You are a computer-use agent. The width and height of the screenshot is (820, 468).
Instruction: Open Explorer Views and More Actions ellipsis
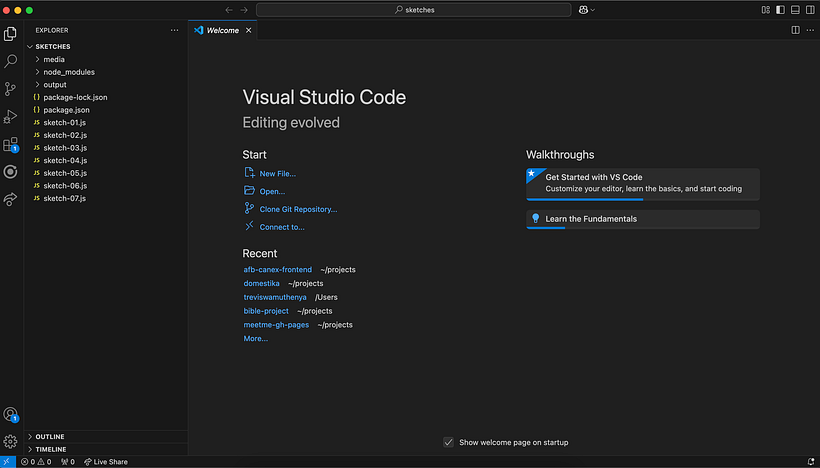[174, 30]
